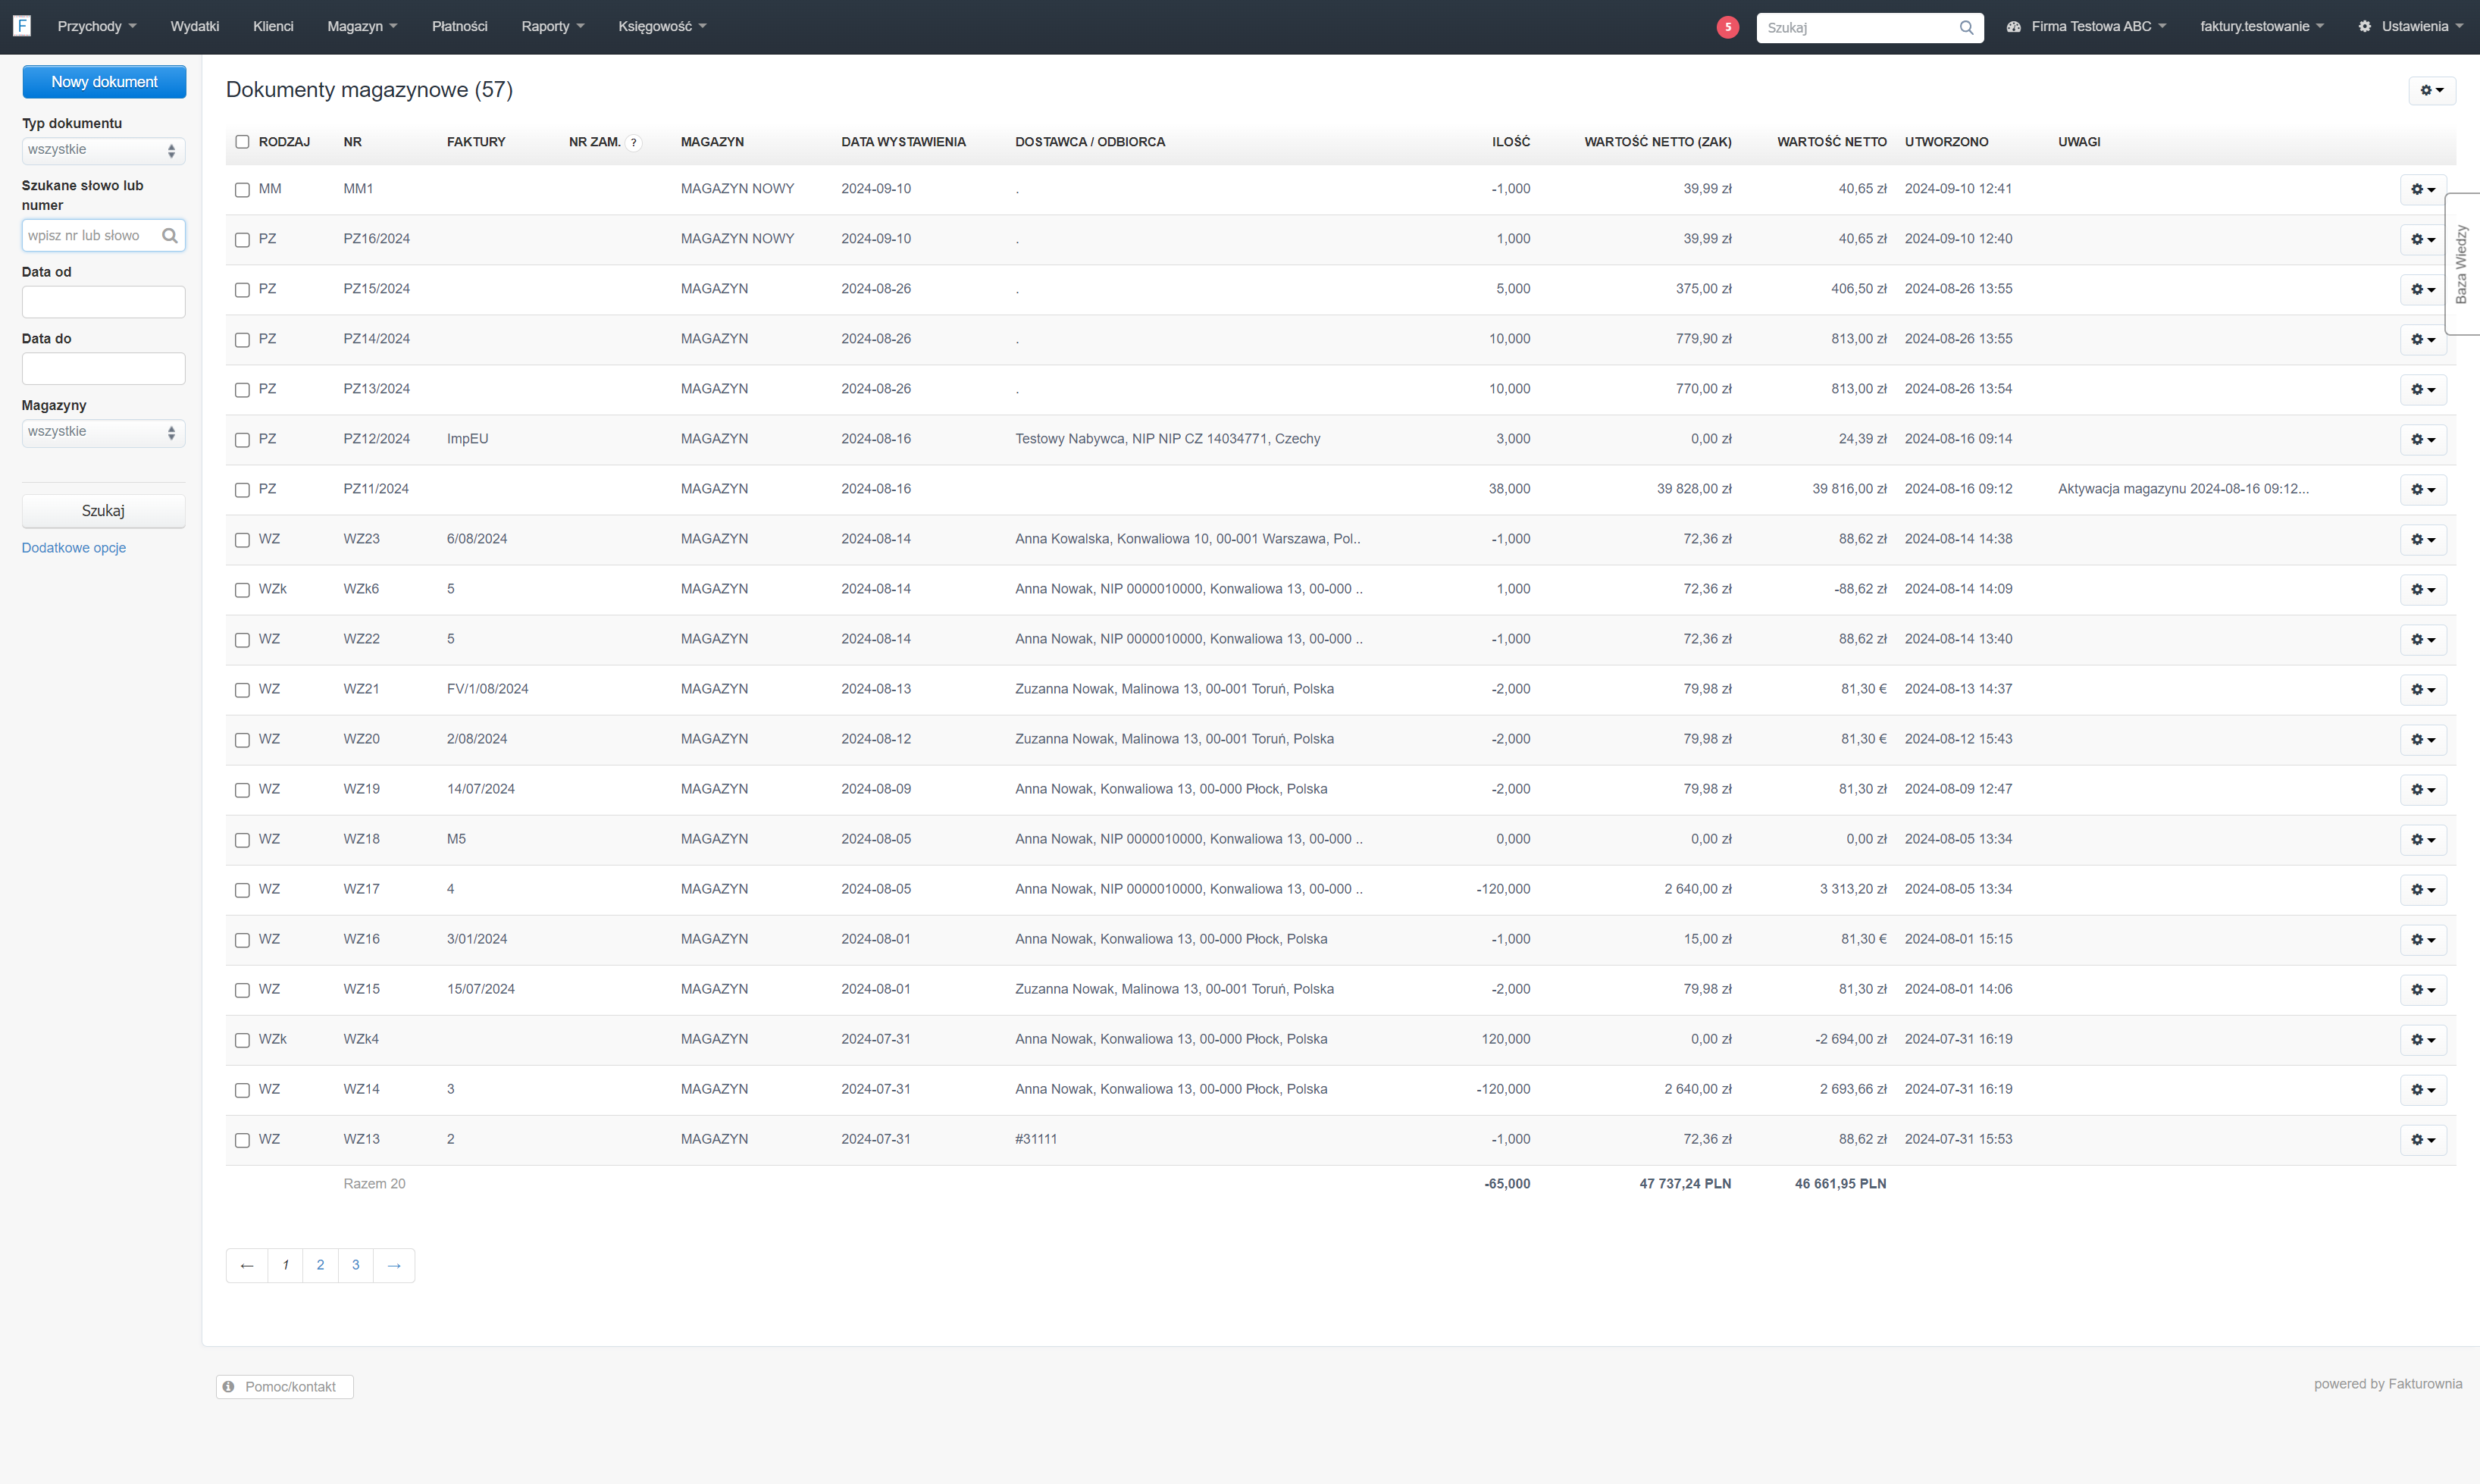
Task: Open the Płatności menu item
Action: (x=460, y=27)
